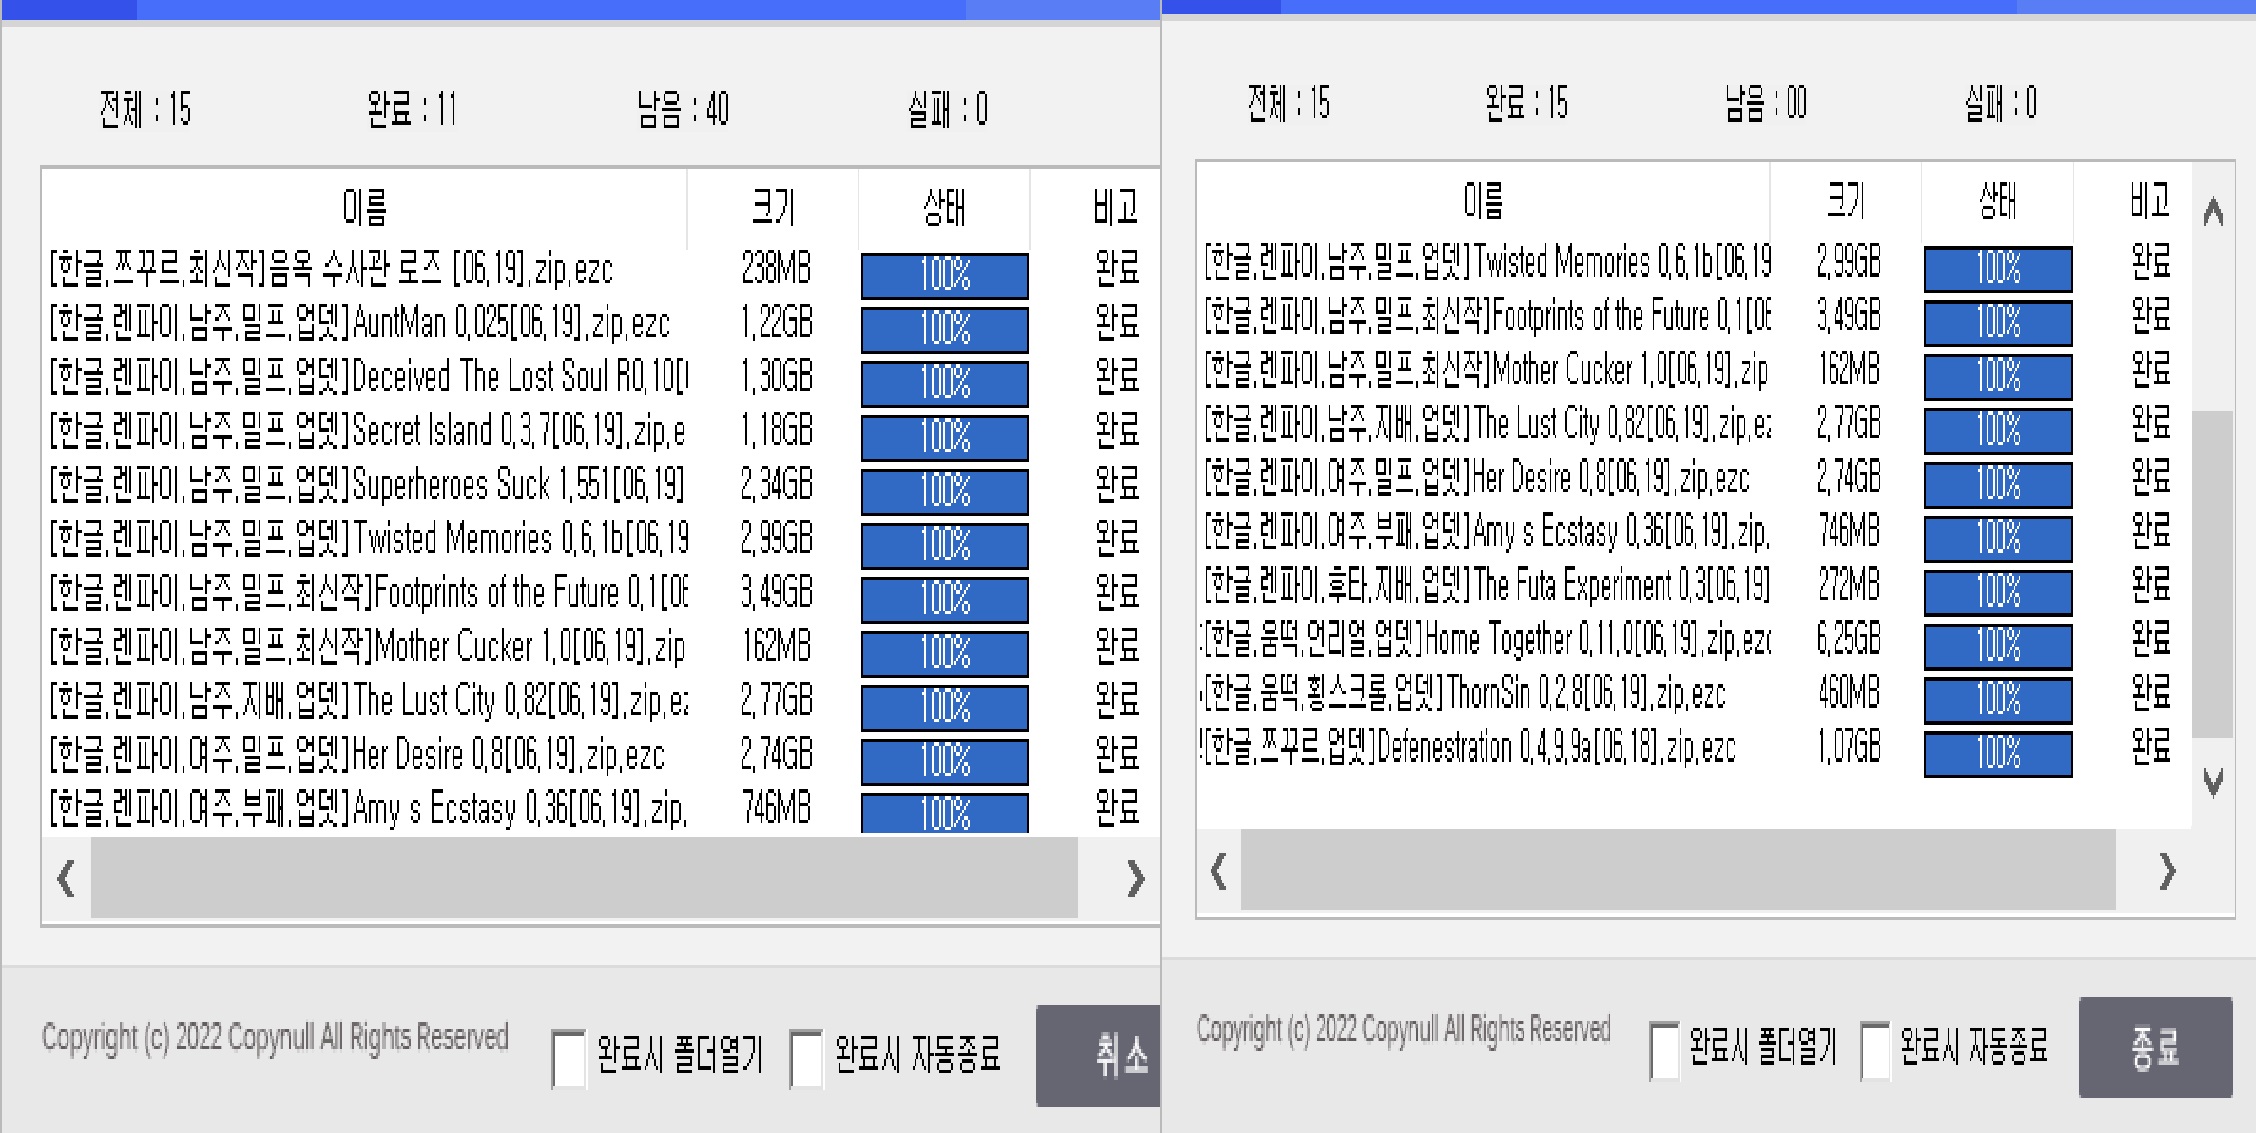This screenshot has height=1133, width=2256.
Task: Enable '완료시 자동종료' checkbox in left window
Action: point(806,1058)
